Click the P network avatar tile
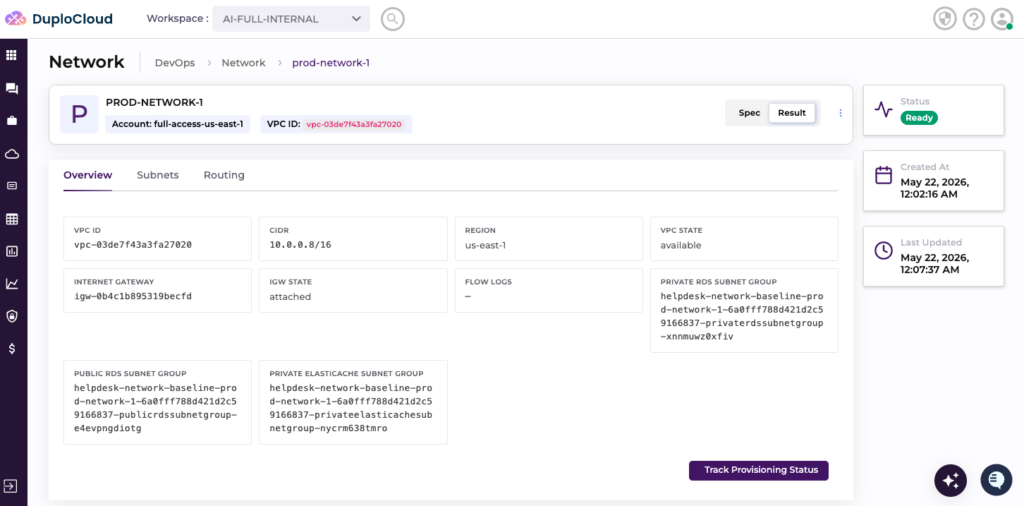The image size is (1024, 506). tap(79, 114)
